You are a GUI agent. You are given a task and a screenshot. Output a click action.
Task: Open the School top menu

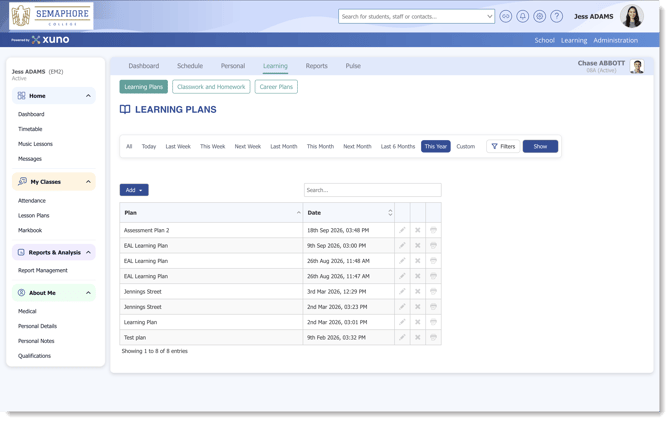pyautogui.click(x=544, y=40)
